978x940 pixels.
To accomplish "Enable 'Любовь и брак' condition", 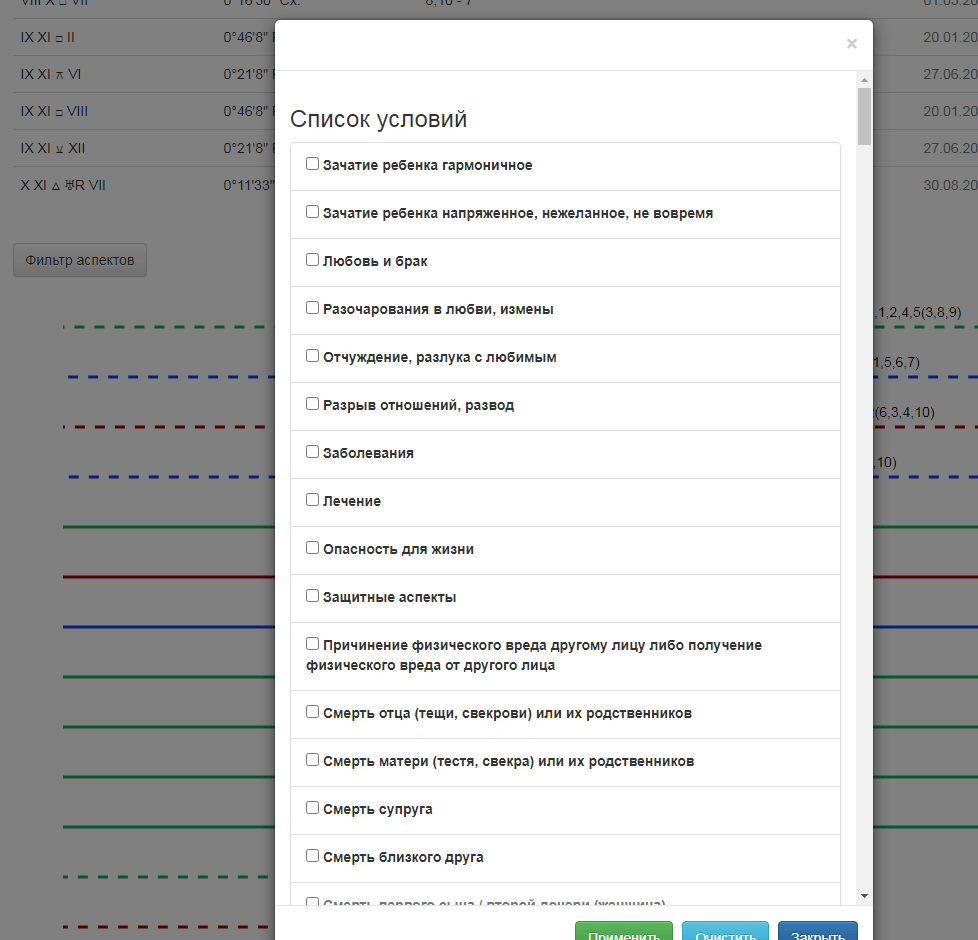I will [313, 260].
